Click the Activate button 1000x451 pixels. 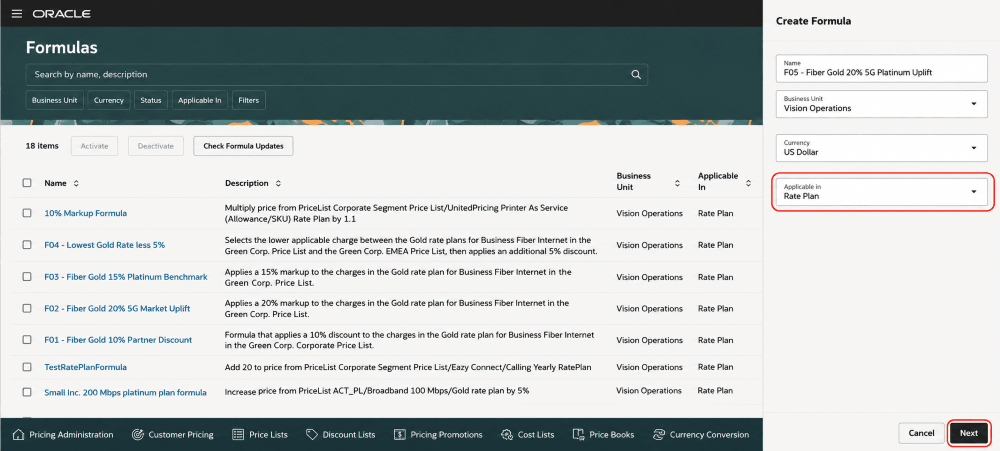(94, 146)
